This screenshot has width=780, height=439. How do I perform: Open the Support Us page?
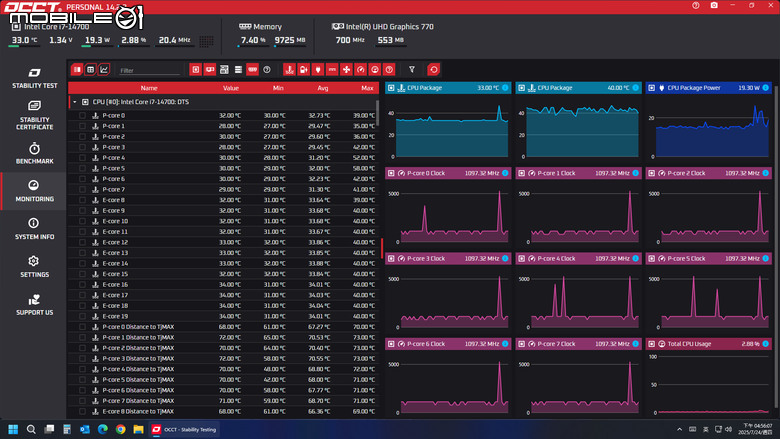pyautogui.click(x=34, y=305)
